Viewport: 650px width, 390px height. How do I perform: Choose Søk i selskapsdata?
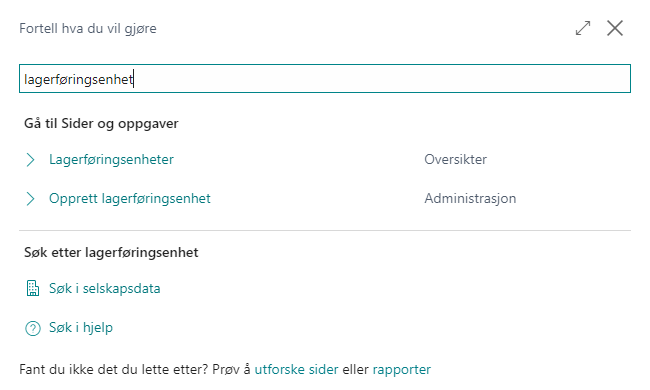[104, 288]
